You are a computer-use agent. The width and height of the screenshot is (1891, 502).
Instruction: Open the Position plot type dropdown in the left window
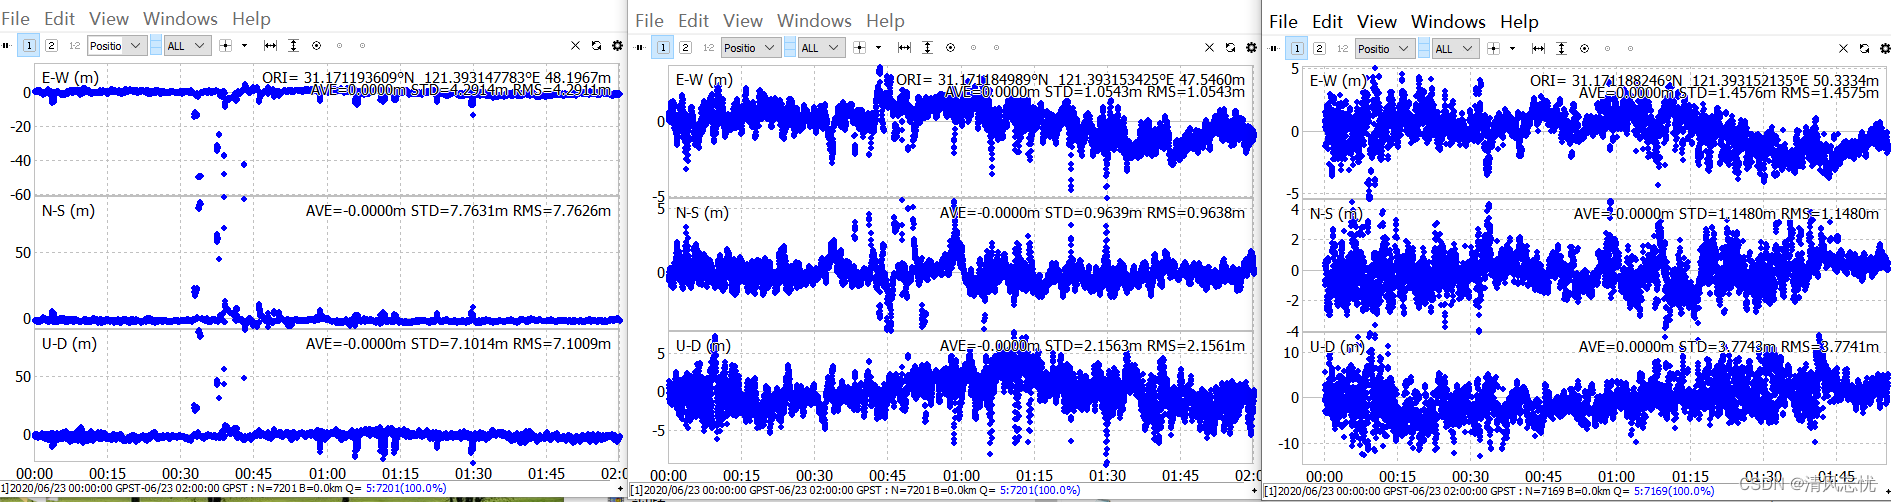click(x=117, y=45)
